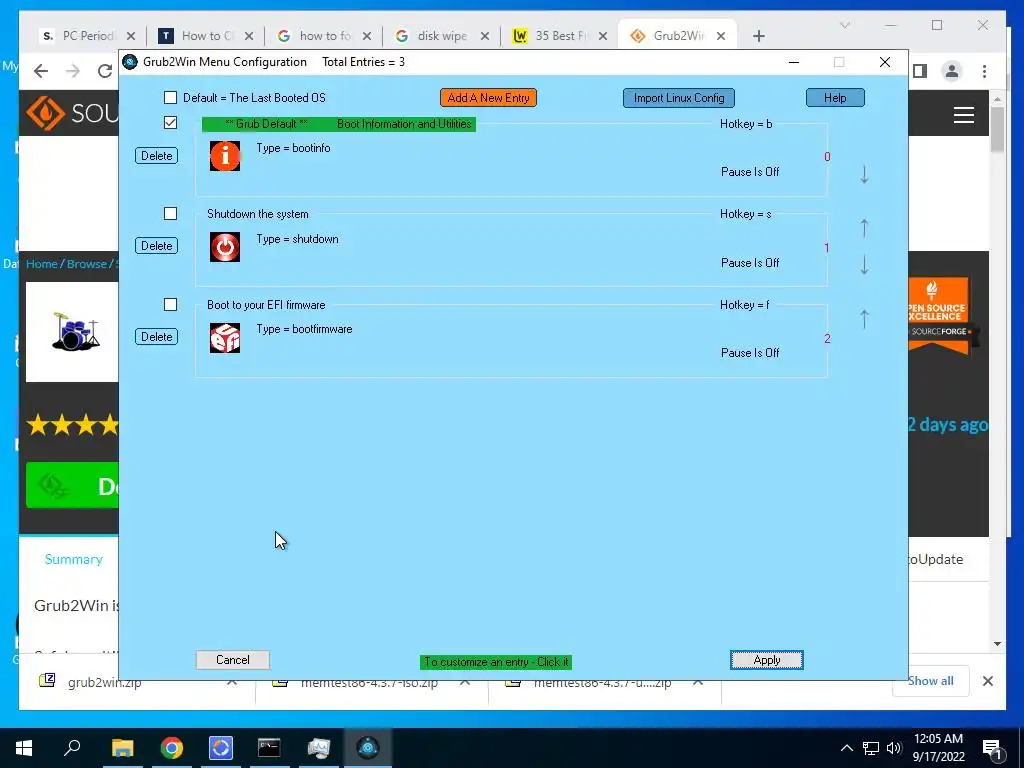Click 'Shutdown the system' entry title
The image size is (1024, 768).
coord(257,214)
